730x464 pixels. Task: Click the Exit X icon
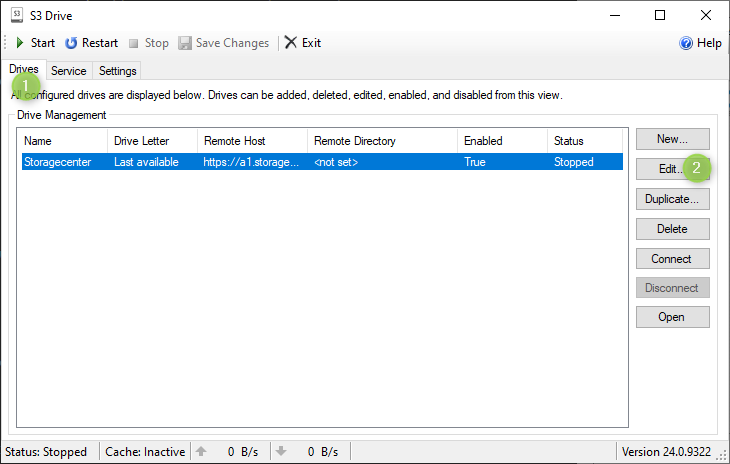291,42
